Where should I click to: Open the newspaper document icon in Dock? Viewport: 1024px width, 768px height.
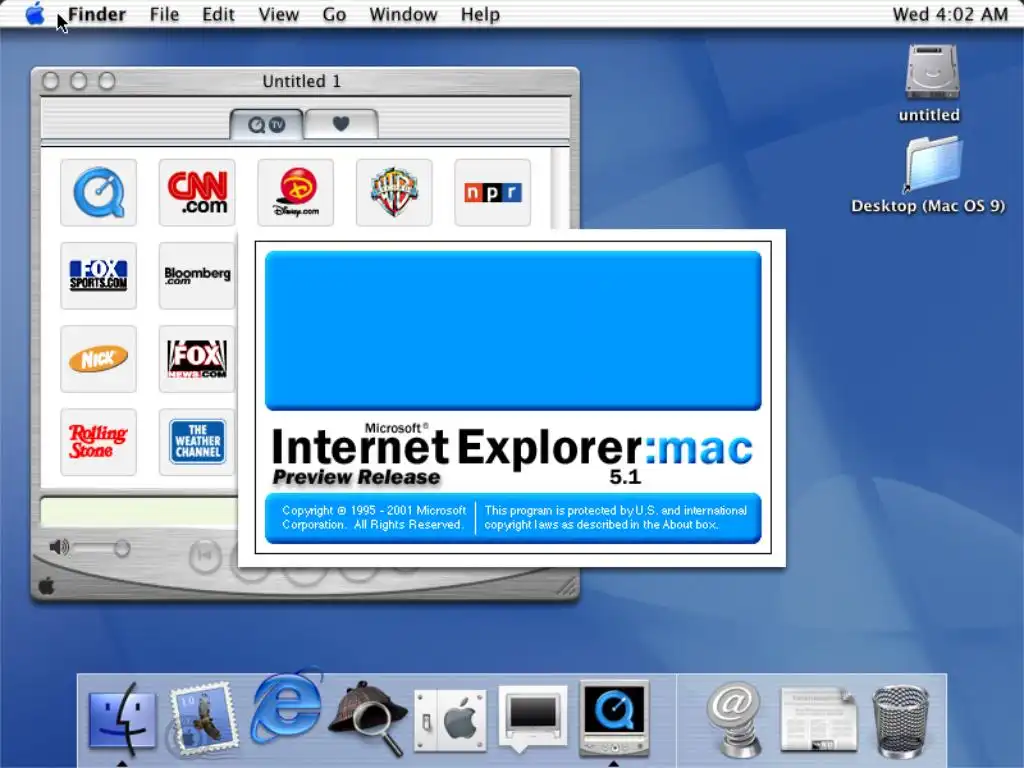coord(819,718)
